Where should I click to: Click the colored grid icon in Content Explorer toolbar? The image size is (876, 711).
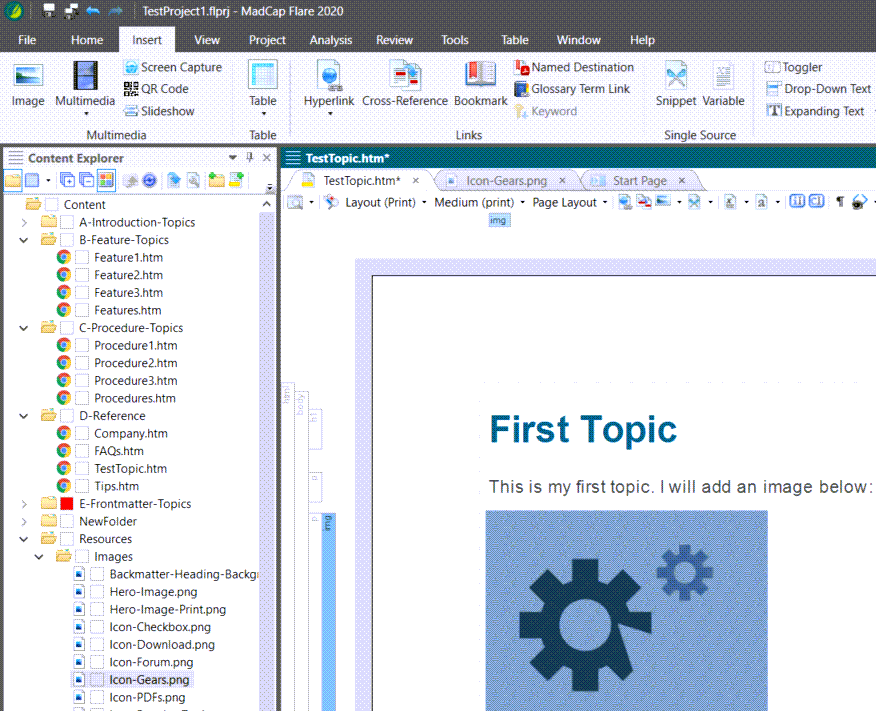[106, 180]
